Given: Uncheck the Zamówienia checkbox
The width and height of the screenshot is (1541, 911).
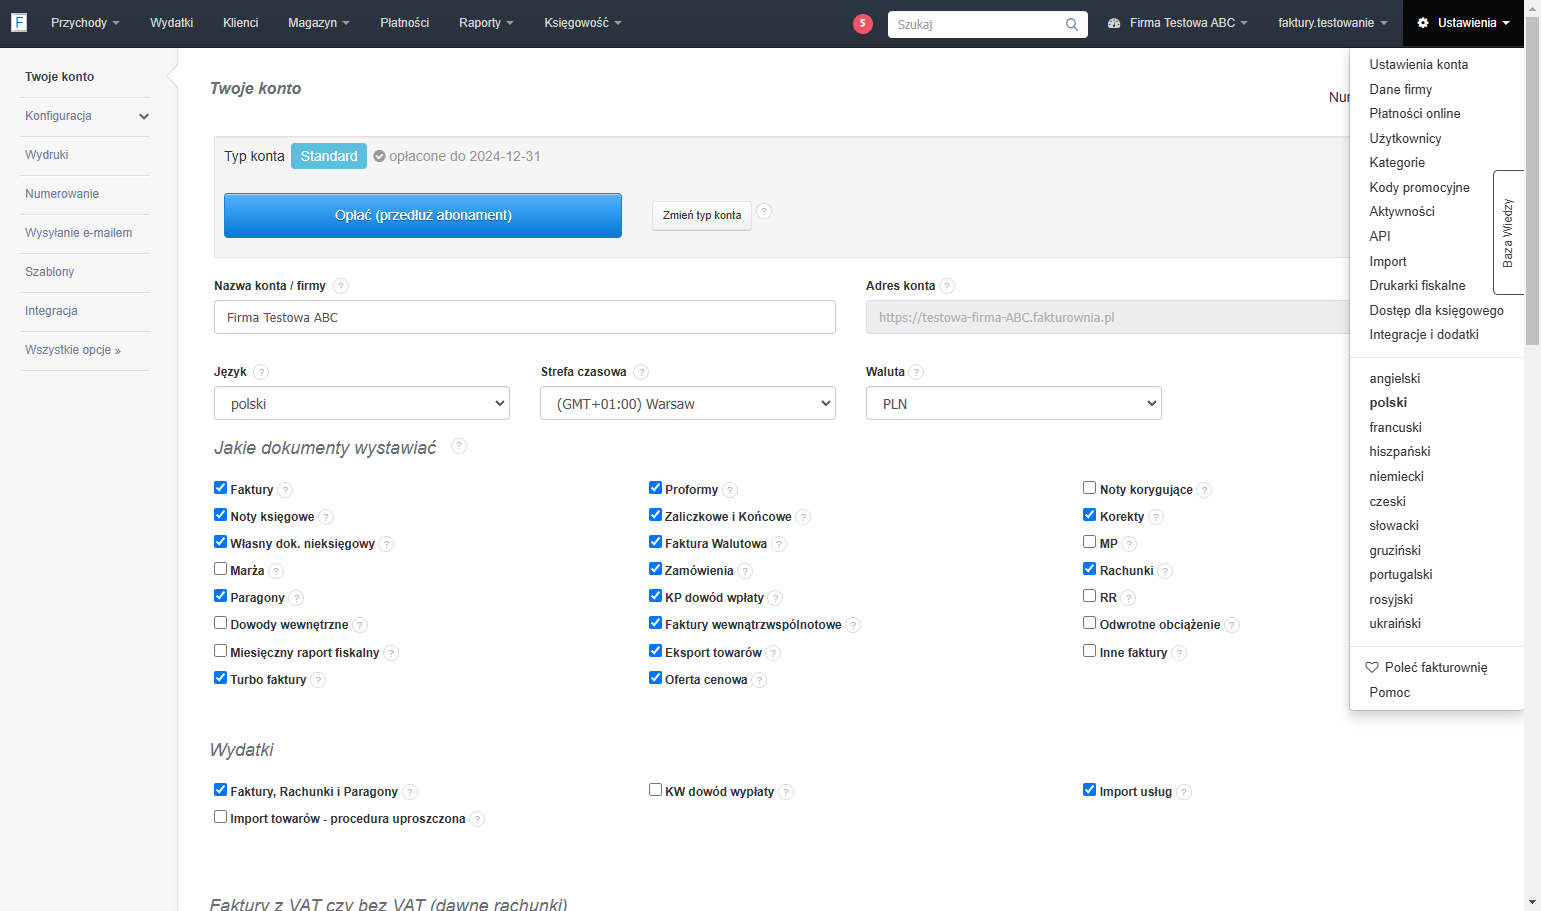Looking at the screenshot, I should [x=655, y=569].
